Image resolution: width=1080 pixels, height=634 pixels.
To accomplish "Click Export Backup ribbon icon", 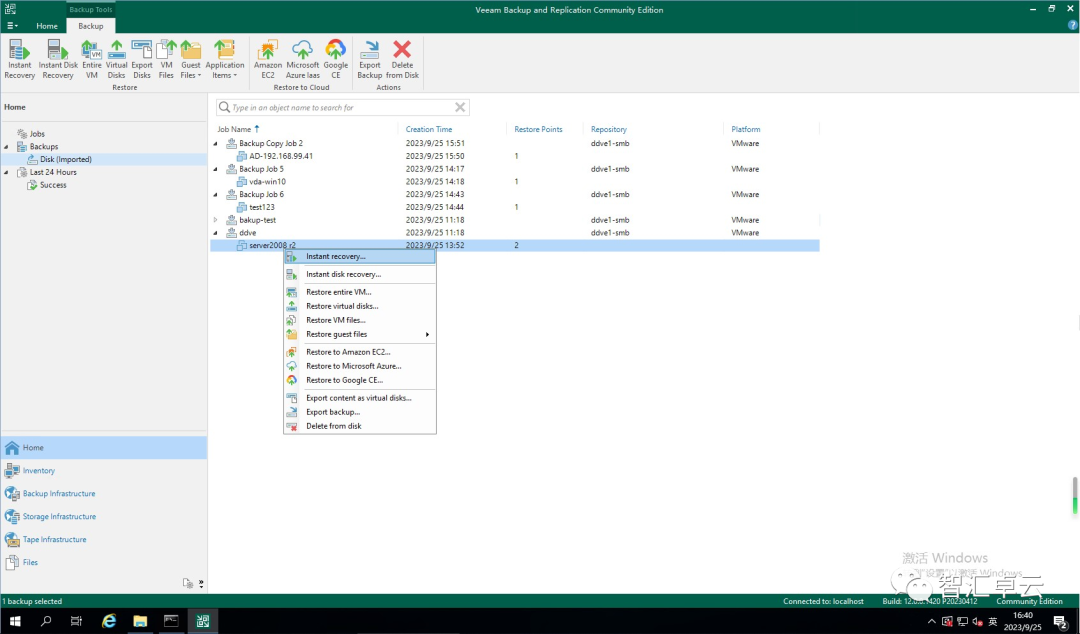I will [x=369, y=59].
